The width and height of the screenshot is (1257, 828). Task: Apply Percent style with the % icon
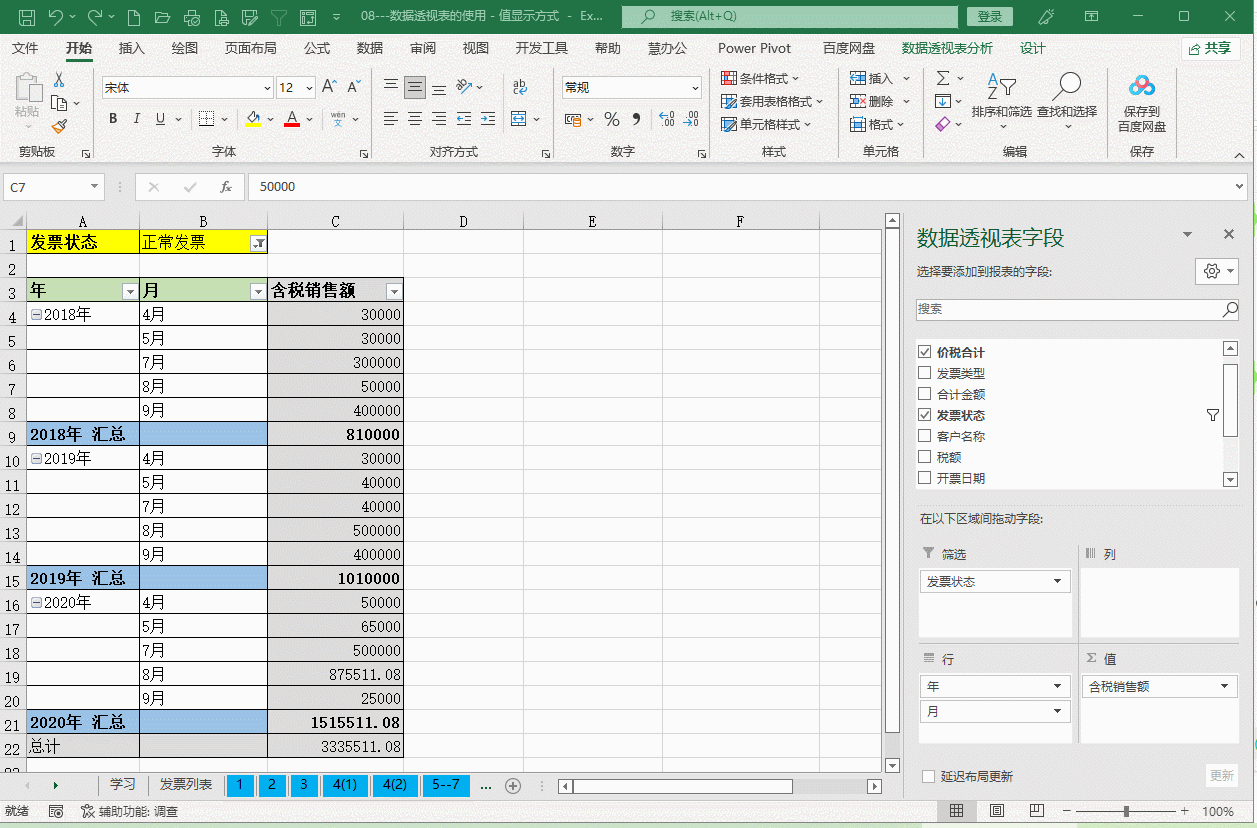pyautogui.click(x=612, y=120)
